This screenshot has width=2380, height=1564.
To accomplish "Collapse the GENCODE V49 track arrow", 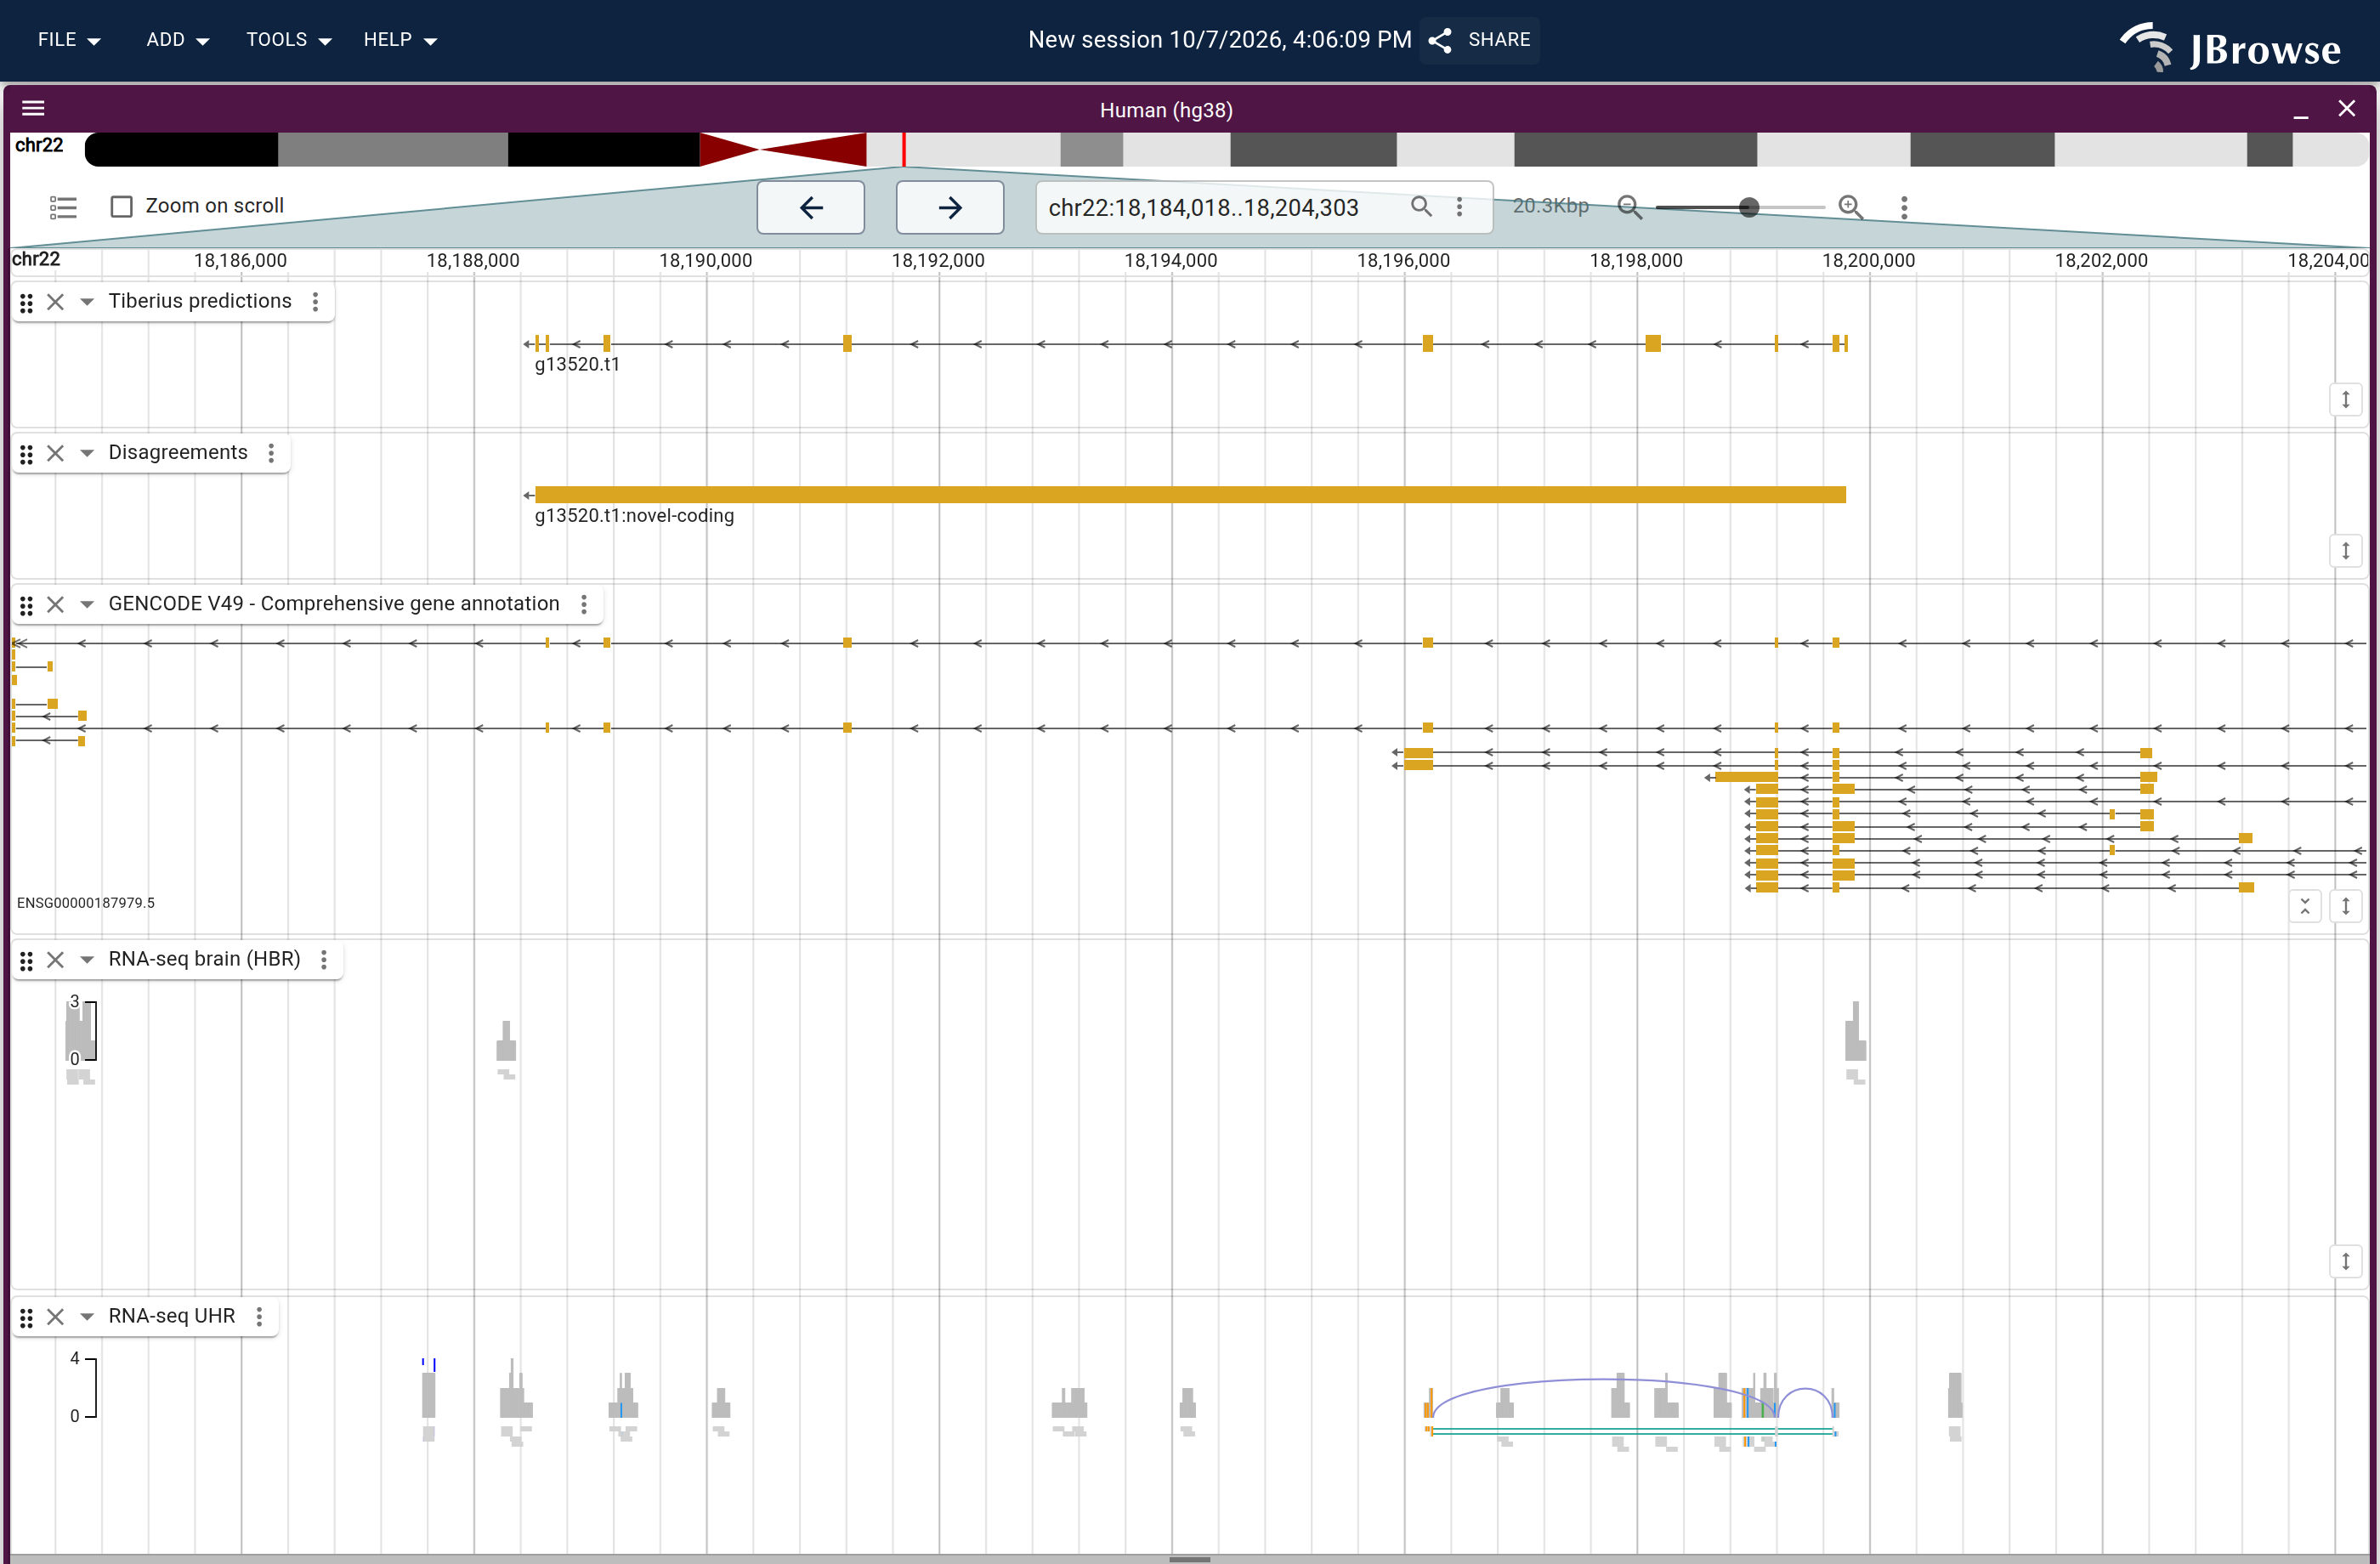I will click(87, 604).
